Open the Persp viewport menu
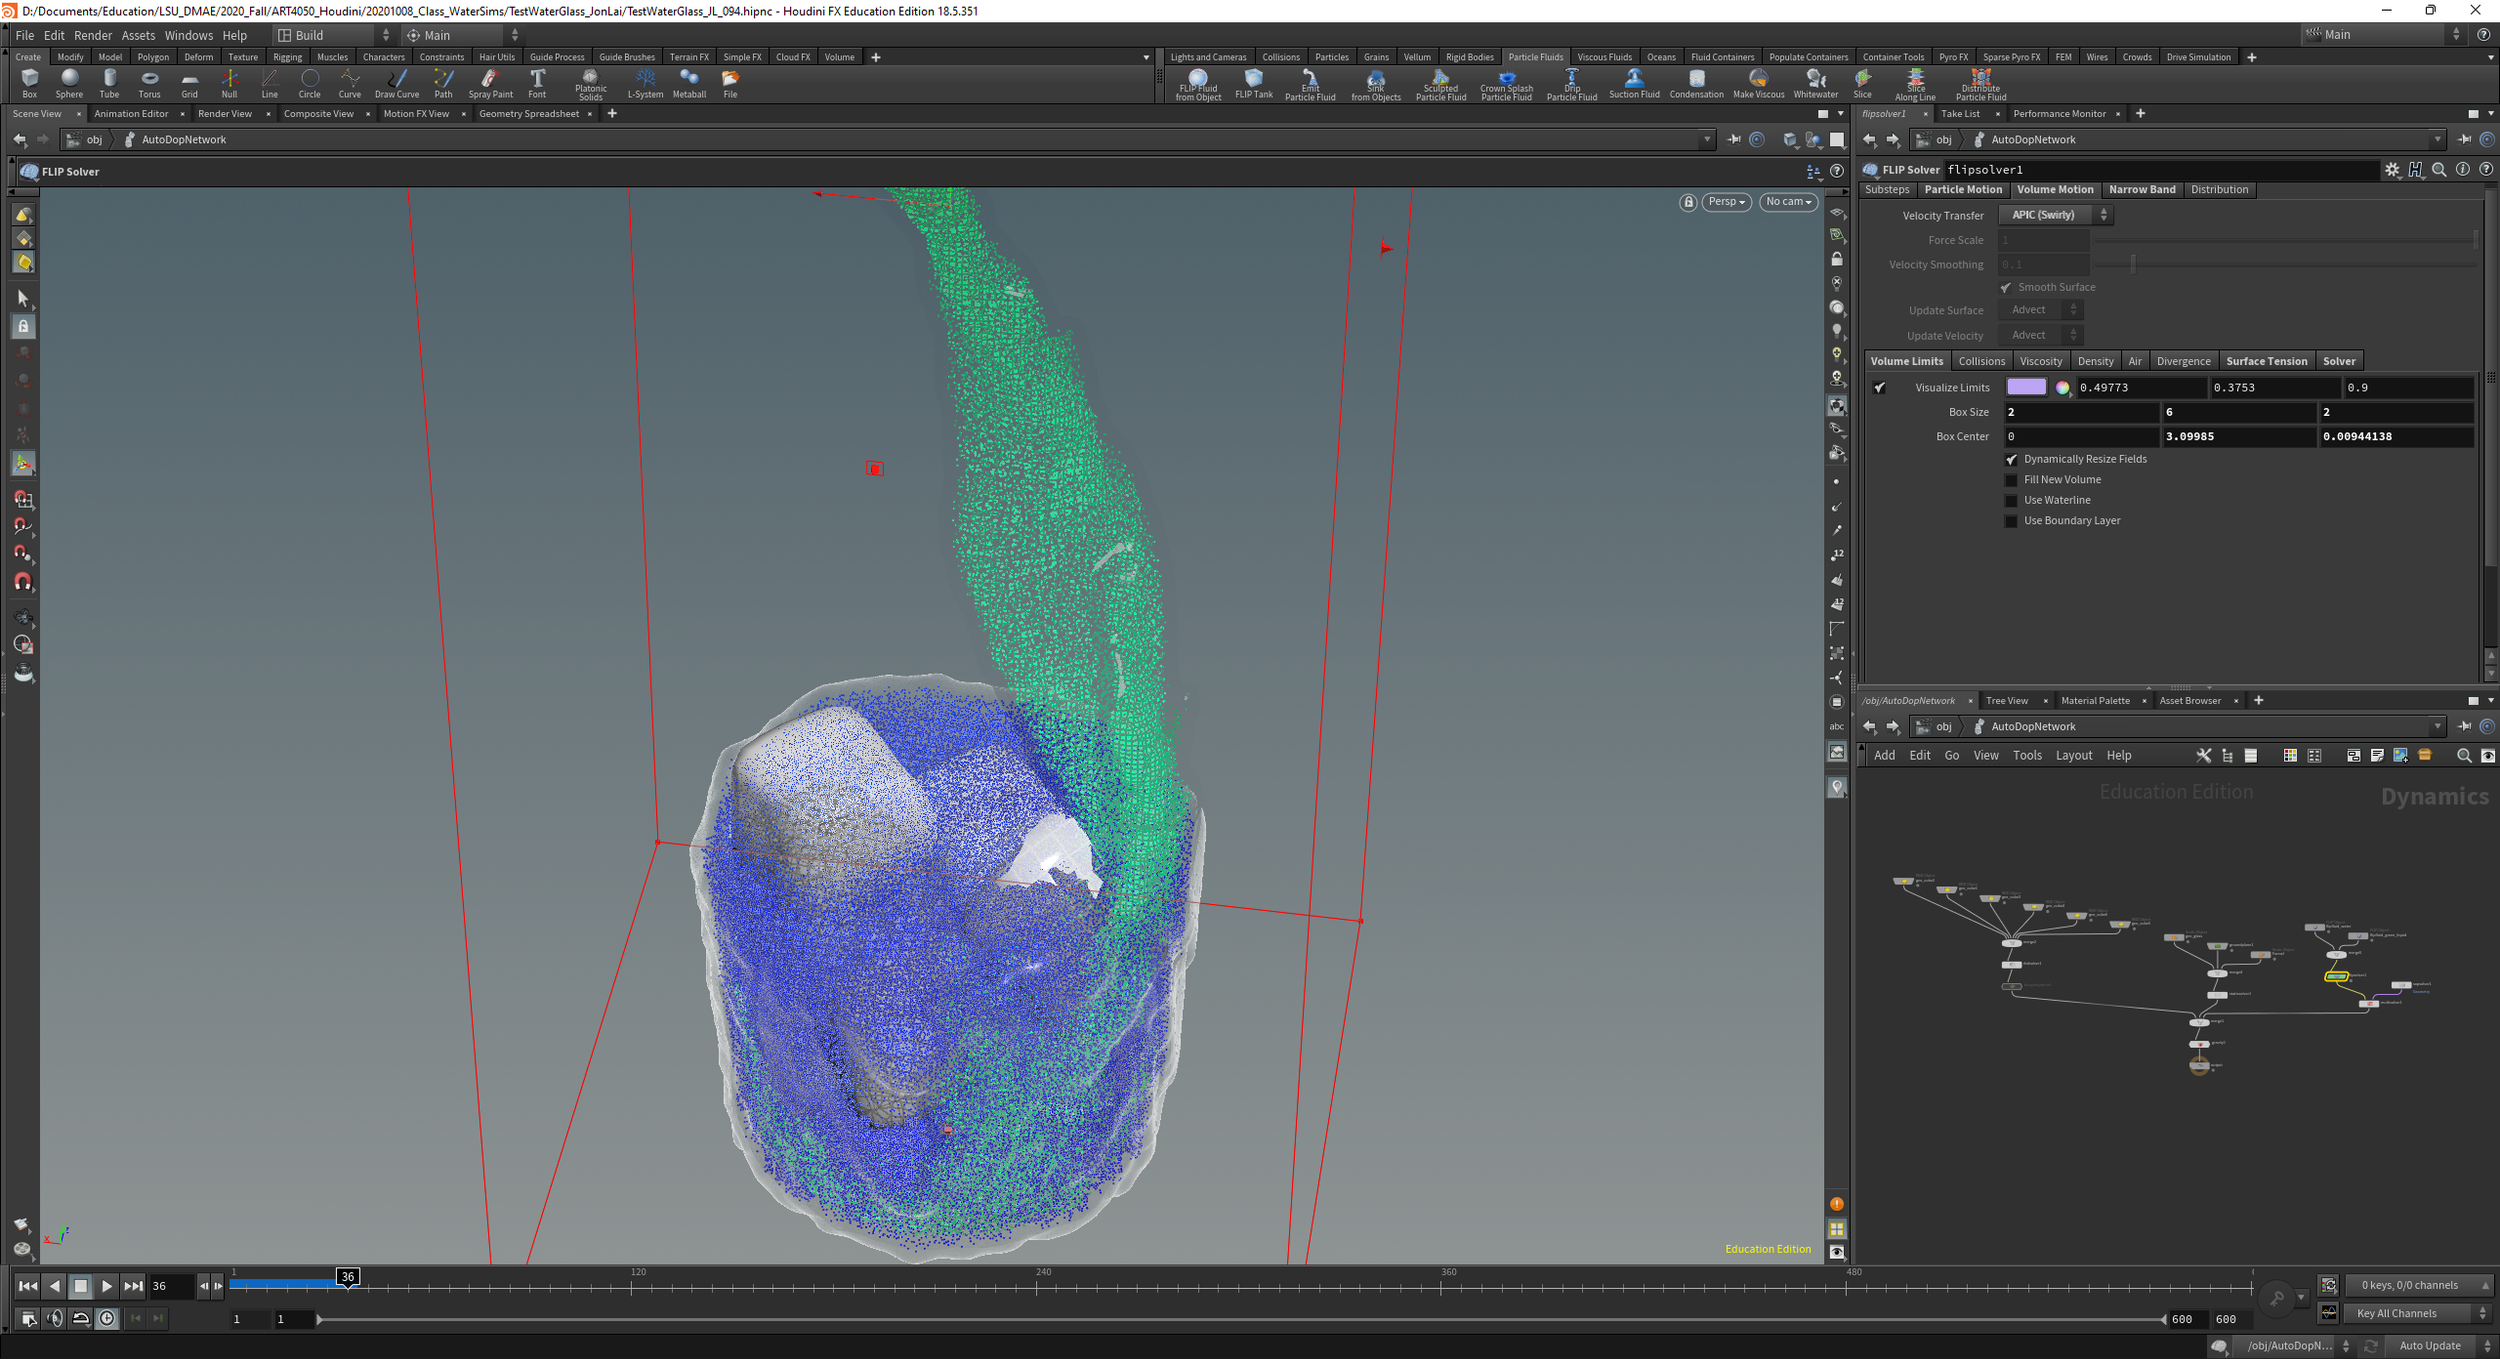The width and height of the screenshot is (2500, 1359). click(x=1726, y=202)
